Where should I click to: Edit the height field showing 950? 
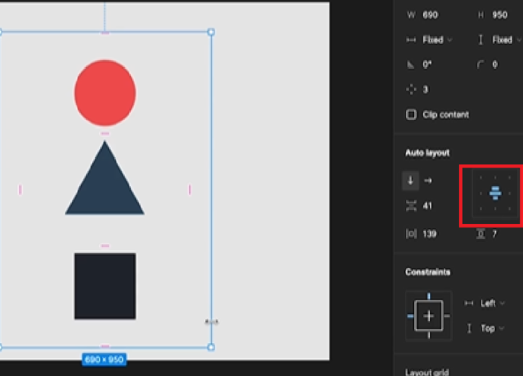[x=500, y=15]
